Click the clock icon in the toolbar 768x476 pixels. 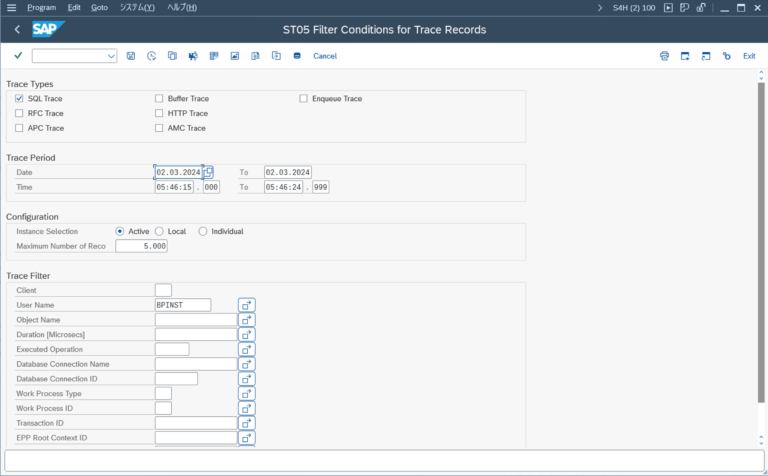pyautogui.click(x=151, y=56)
